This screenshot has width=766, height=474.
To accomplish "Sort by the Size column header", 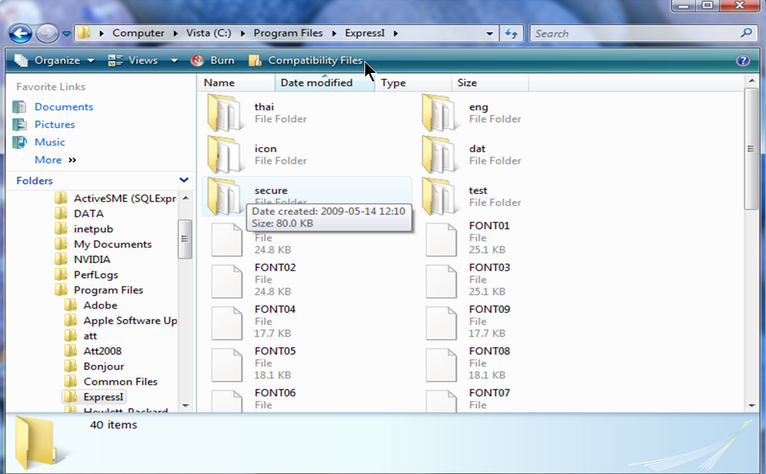I will pos(490,83).
